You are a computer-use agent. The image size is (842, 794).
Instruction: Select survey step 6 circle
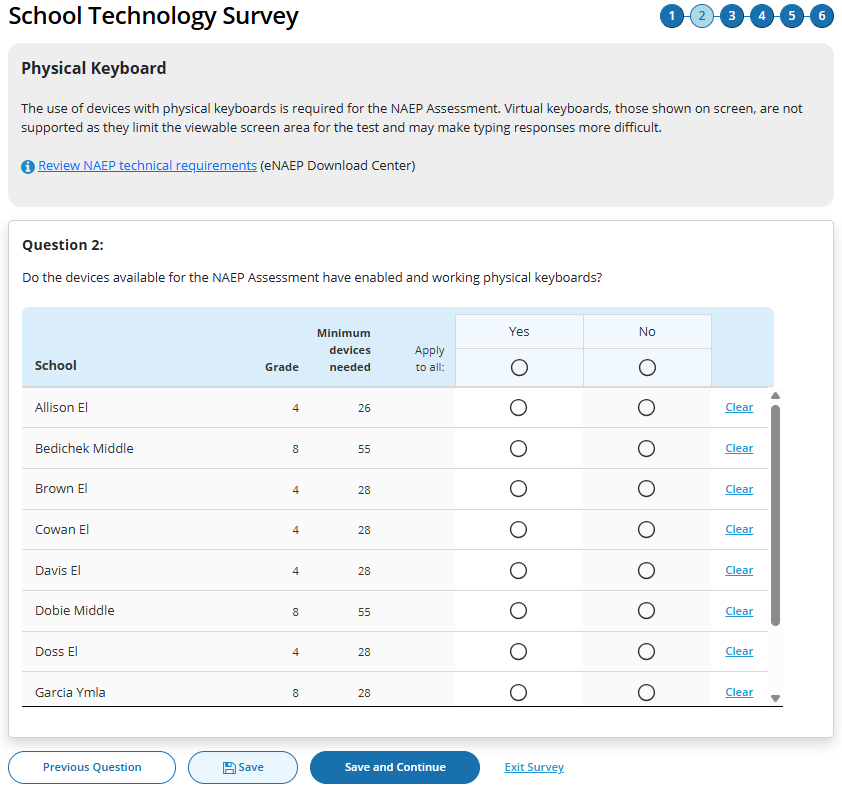[x=822, y=16]
